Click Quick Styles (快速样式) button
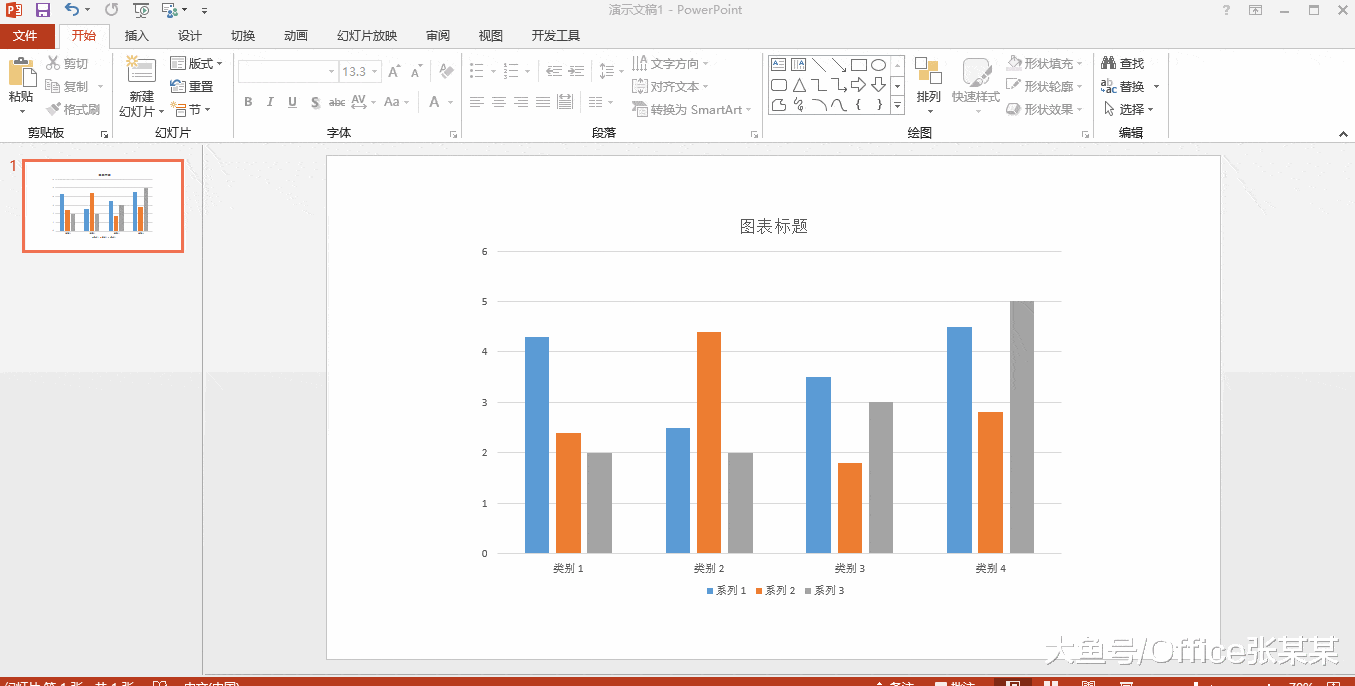1355x686 pixels. [976, 85]
